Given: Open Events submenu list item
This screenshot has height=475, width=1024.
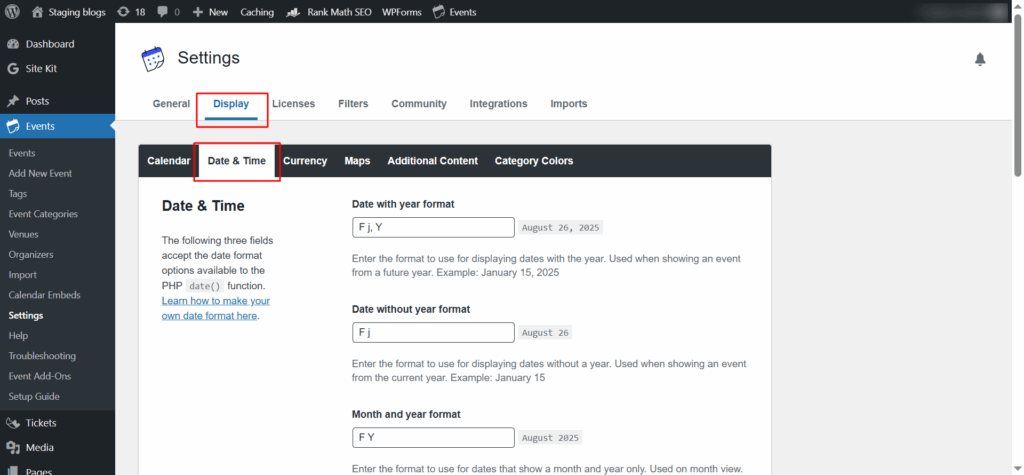Looking at the screenshot, I should [x=22, y=153].
